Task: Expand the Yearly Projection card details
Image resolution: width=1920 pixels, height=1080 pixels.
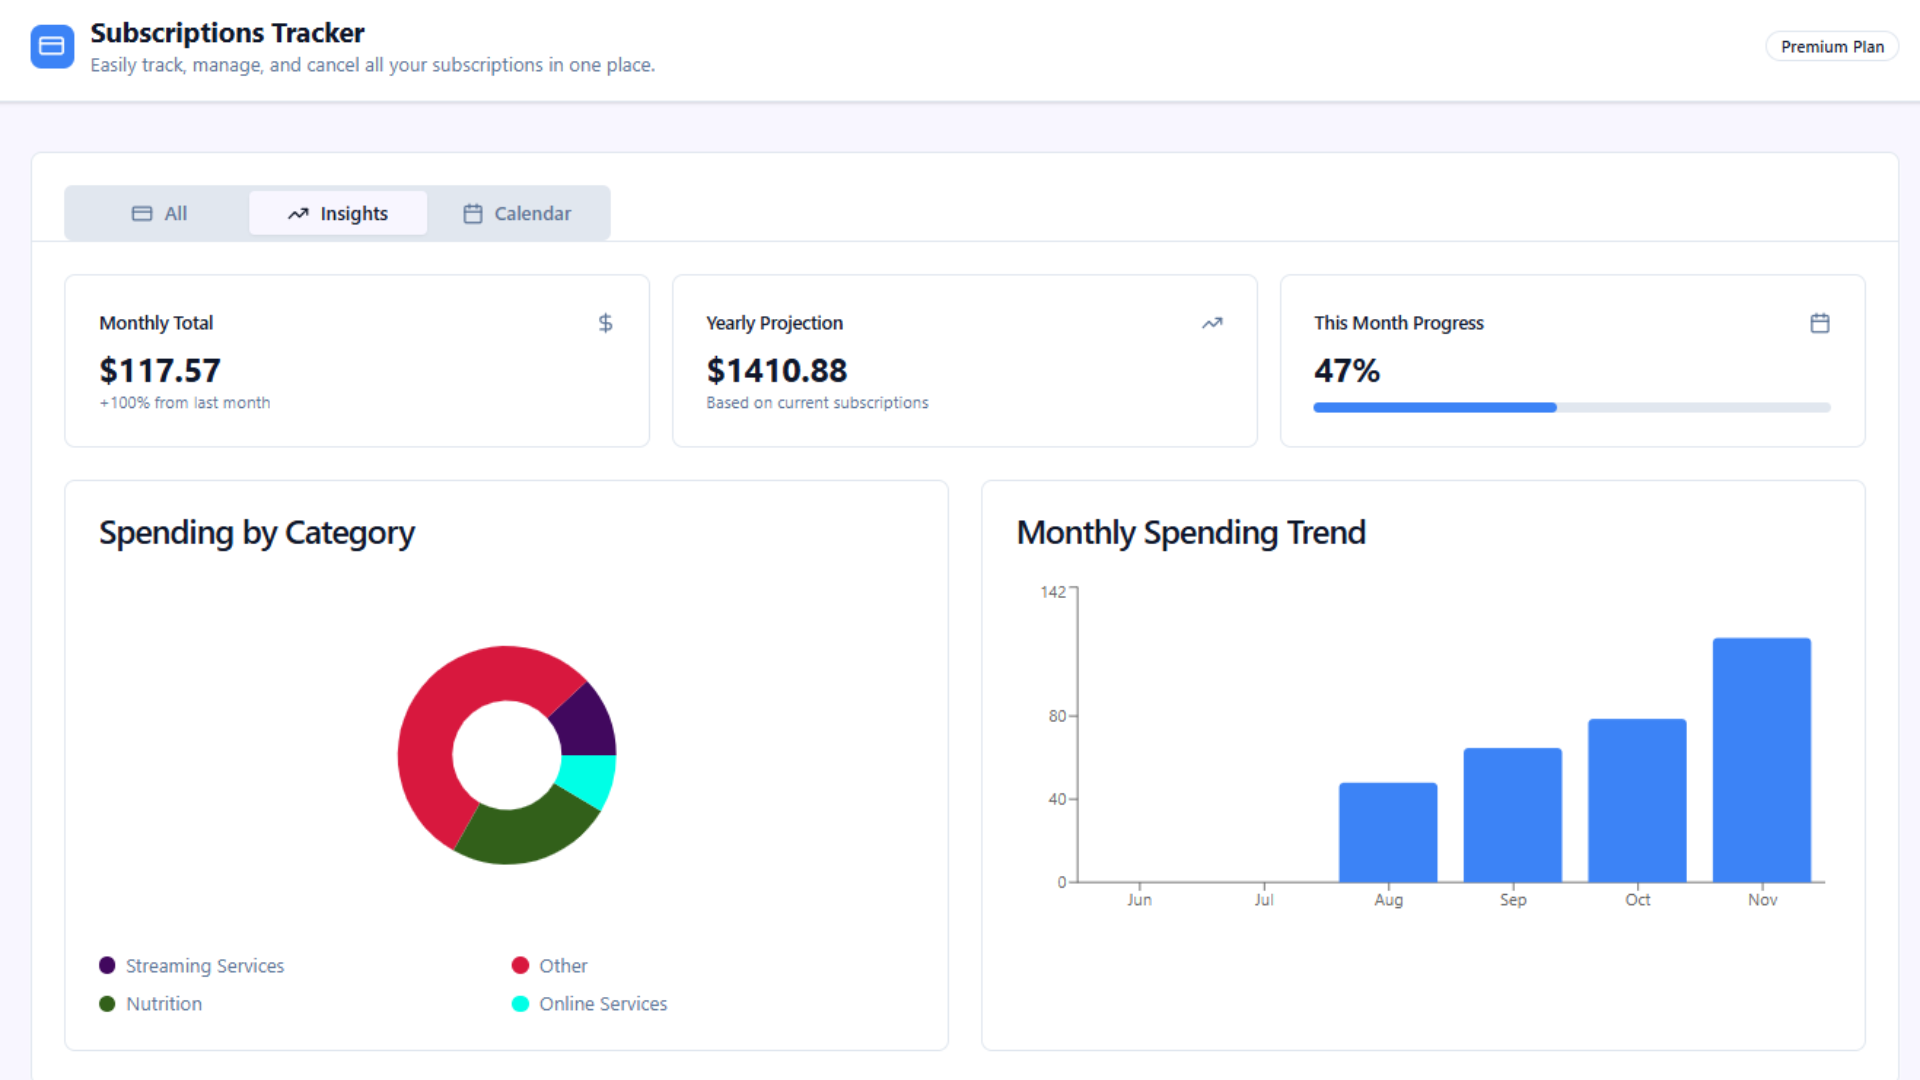Action: pyautogui.click(x=963, y=360)
